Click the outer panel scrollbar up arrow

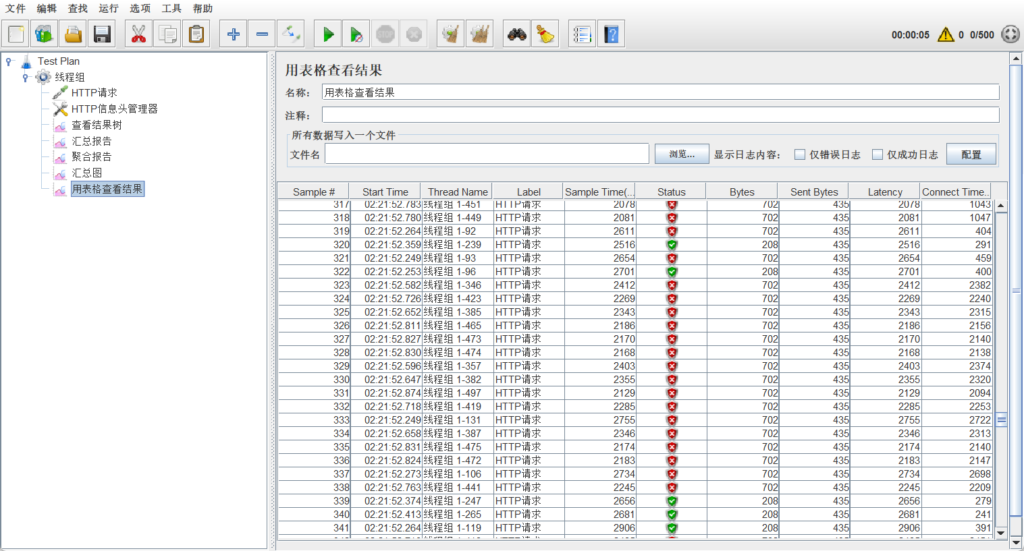pyautogui.click(x=1016, y=59)
